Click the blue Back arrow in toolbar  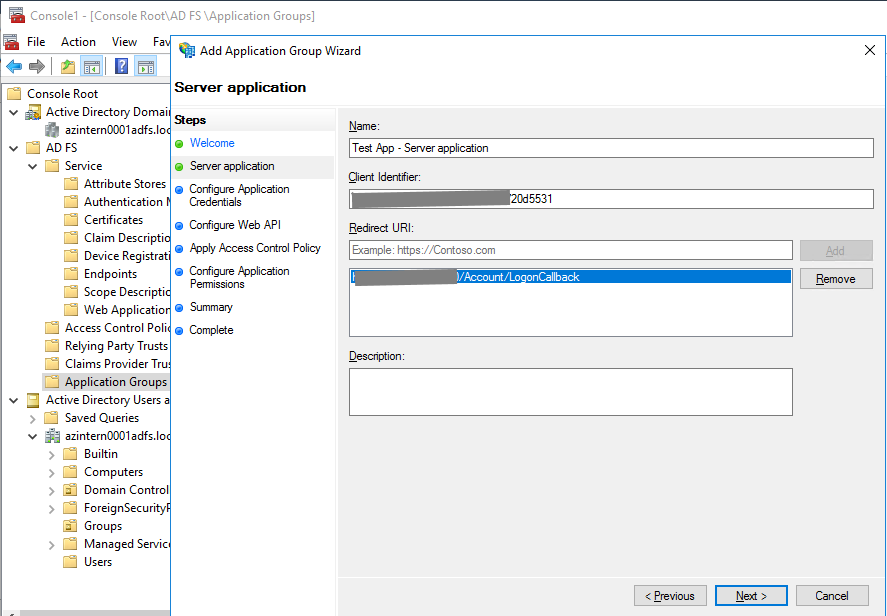(14, 67)
